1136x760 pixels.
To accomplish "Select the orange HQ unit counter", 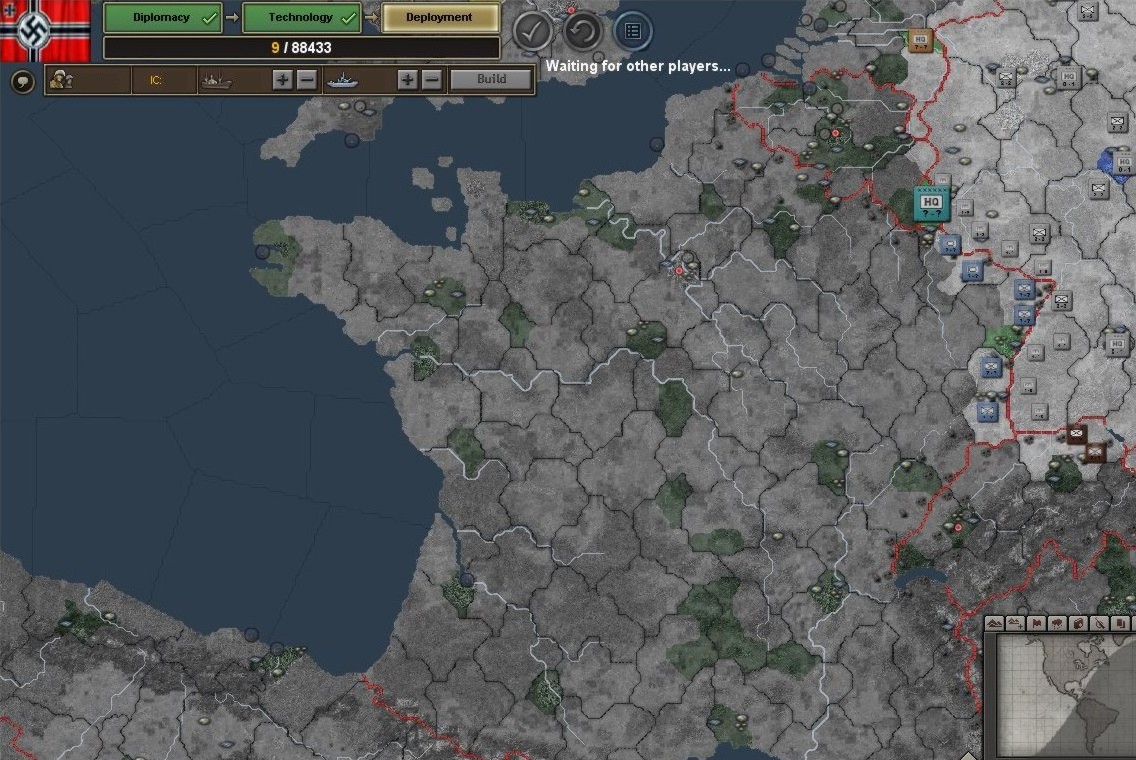I will [919, 40].
